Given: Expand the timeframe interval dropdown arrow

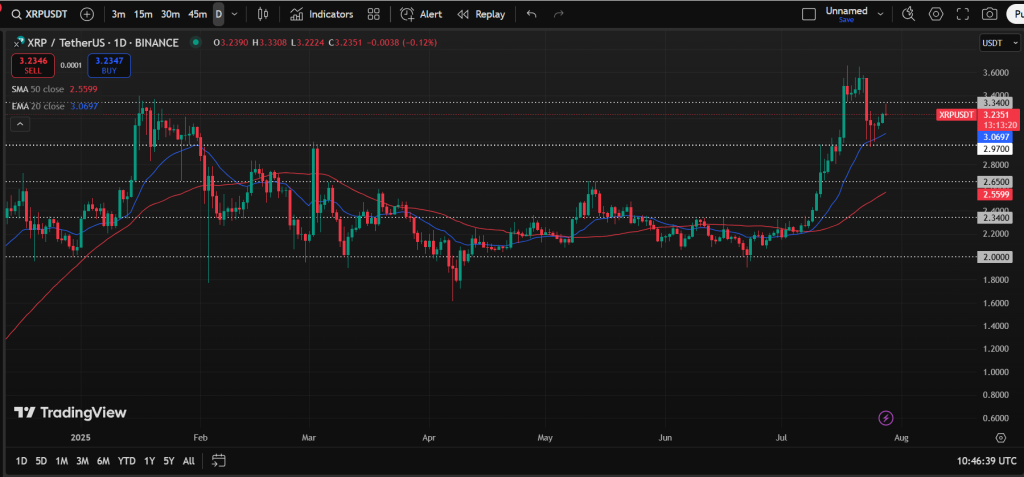Looking at the screenshot, I should pyautogui.click(x=234, y=14).
